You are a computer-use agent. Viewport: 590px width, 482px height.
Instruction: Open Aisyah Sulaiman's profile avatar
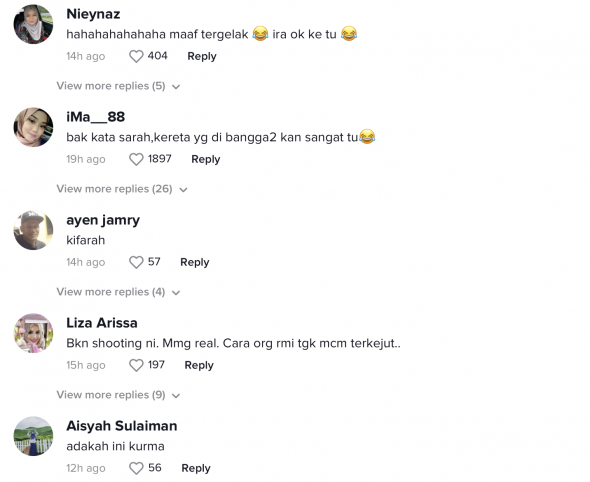click(33, 436)
